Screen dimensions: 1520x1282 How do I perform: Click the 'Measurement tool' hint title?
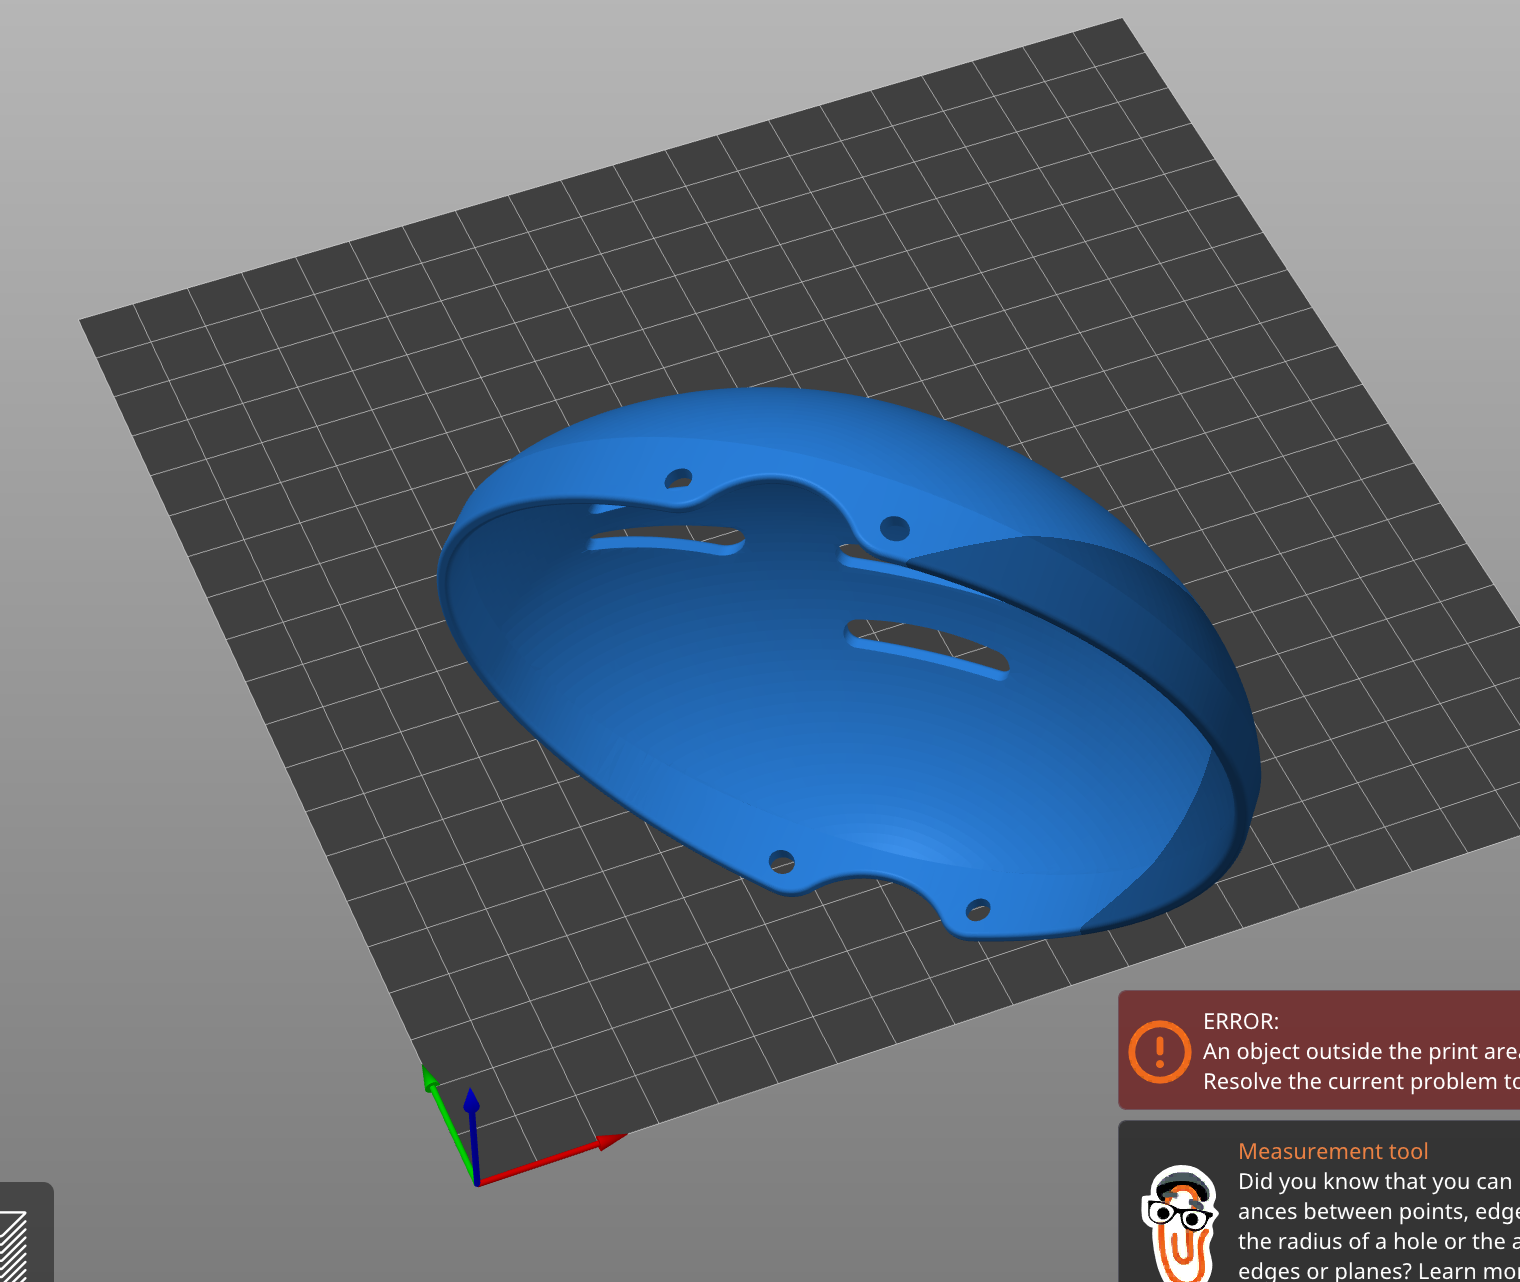click(1333, 1151)
